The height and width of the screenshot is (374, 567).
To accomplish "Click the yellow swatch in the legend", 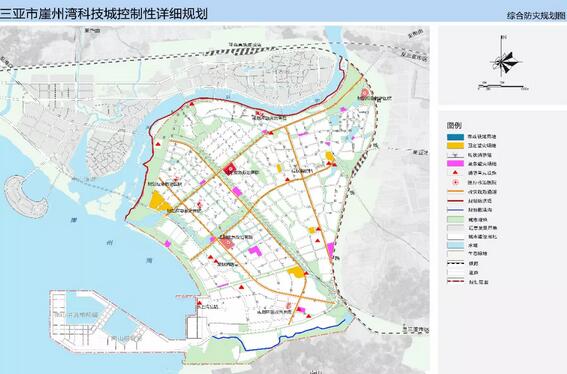I will point(455,146).
